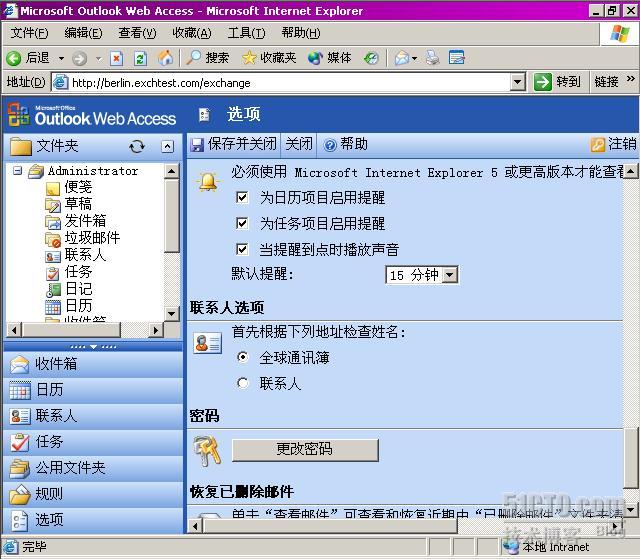Click the Stop icon in IE toolbar

click(116, 58)
